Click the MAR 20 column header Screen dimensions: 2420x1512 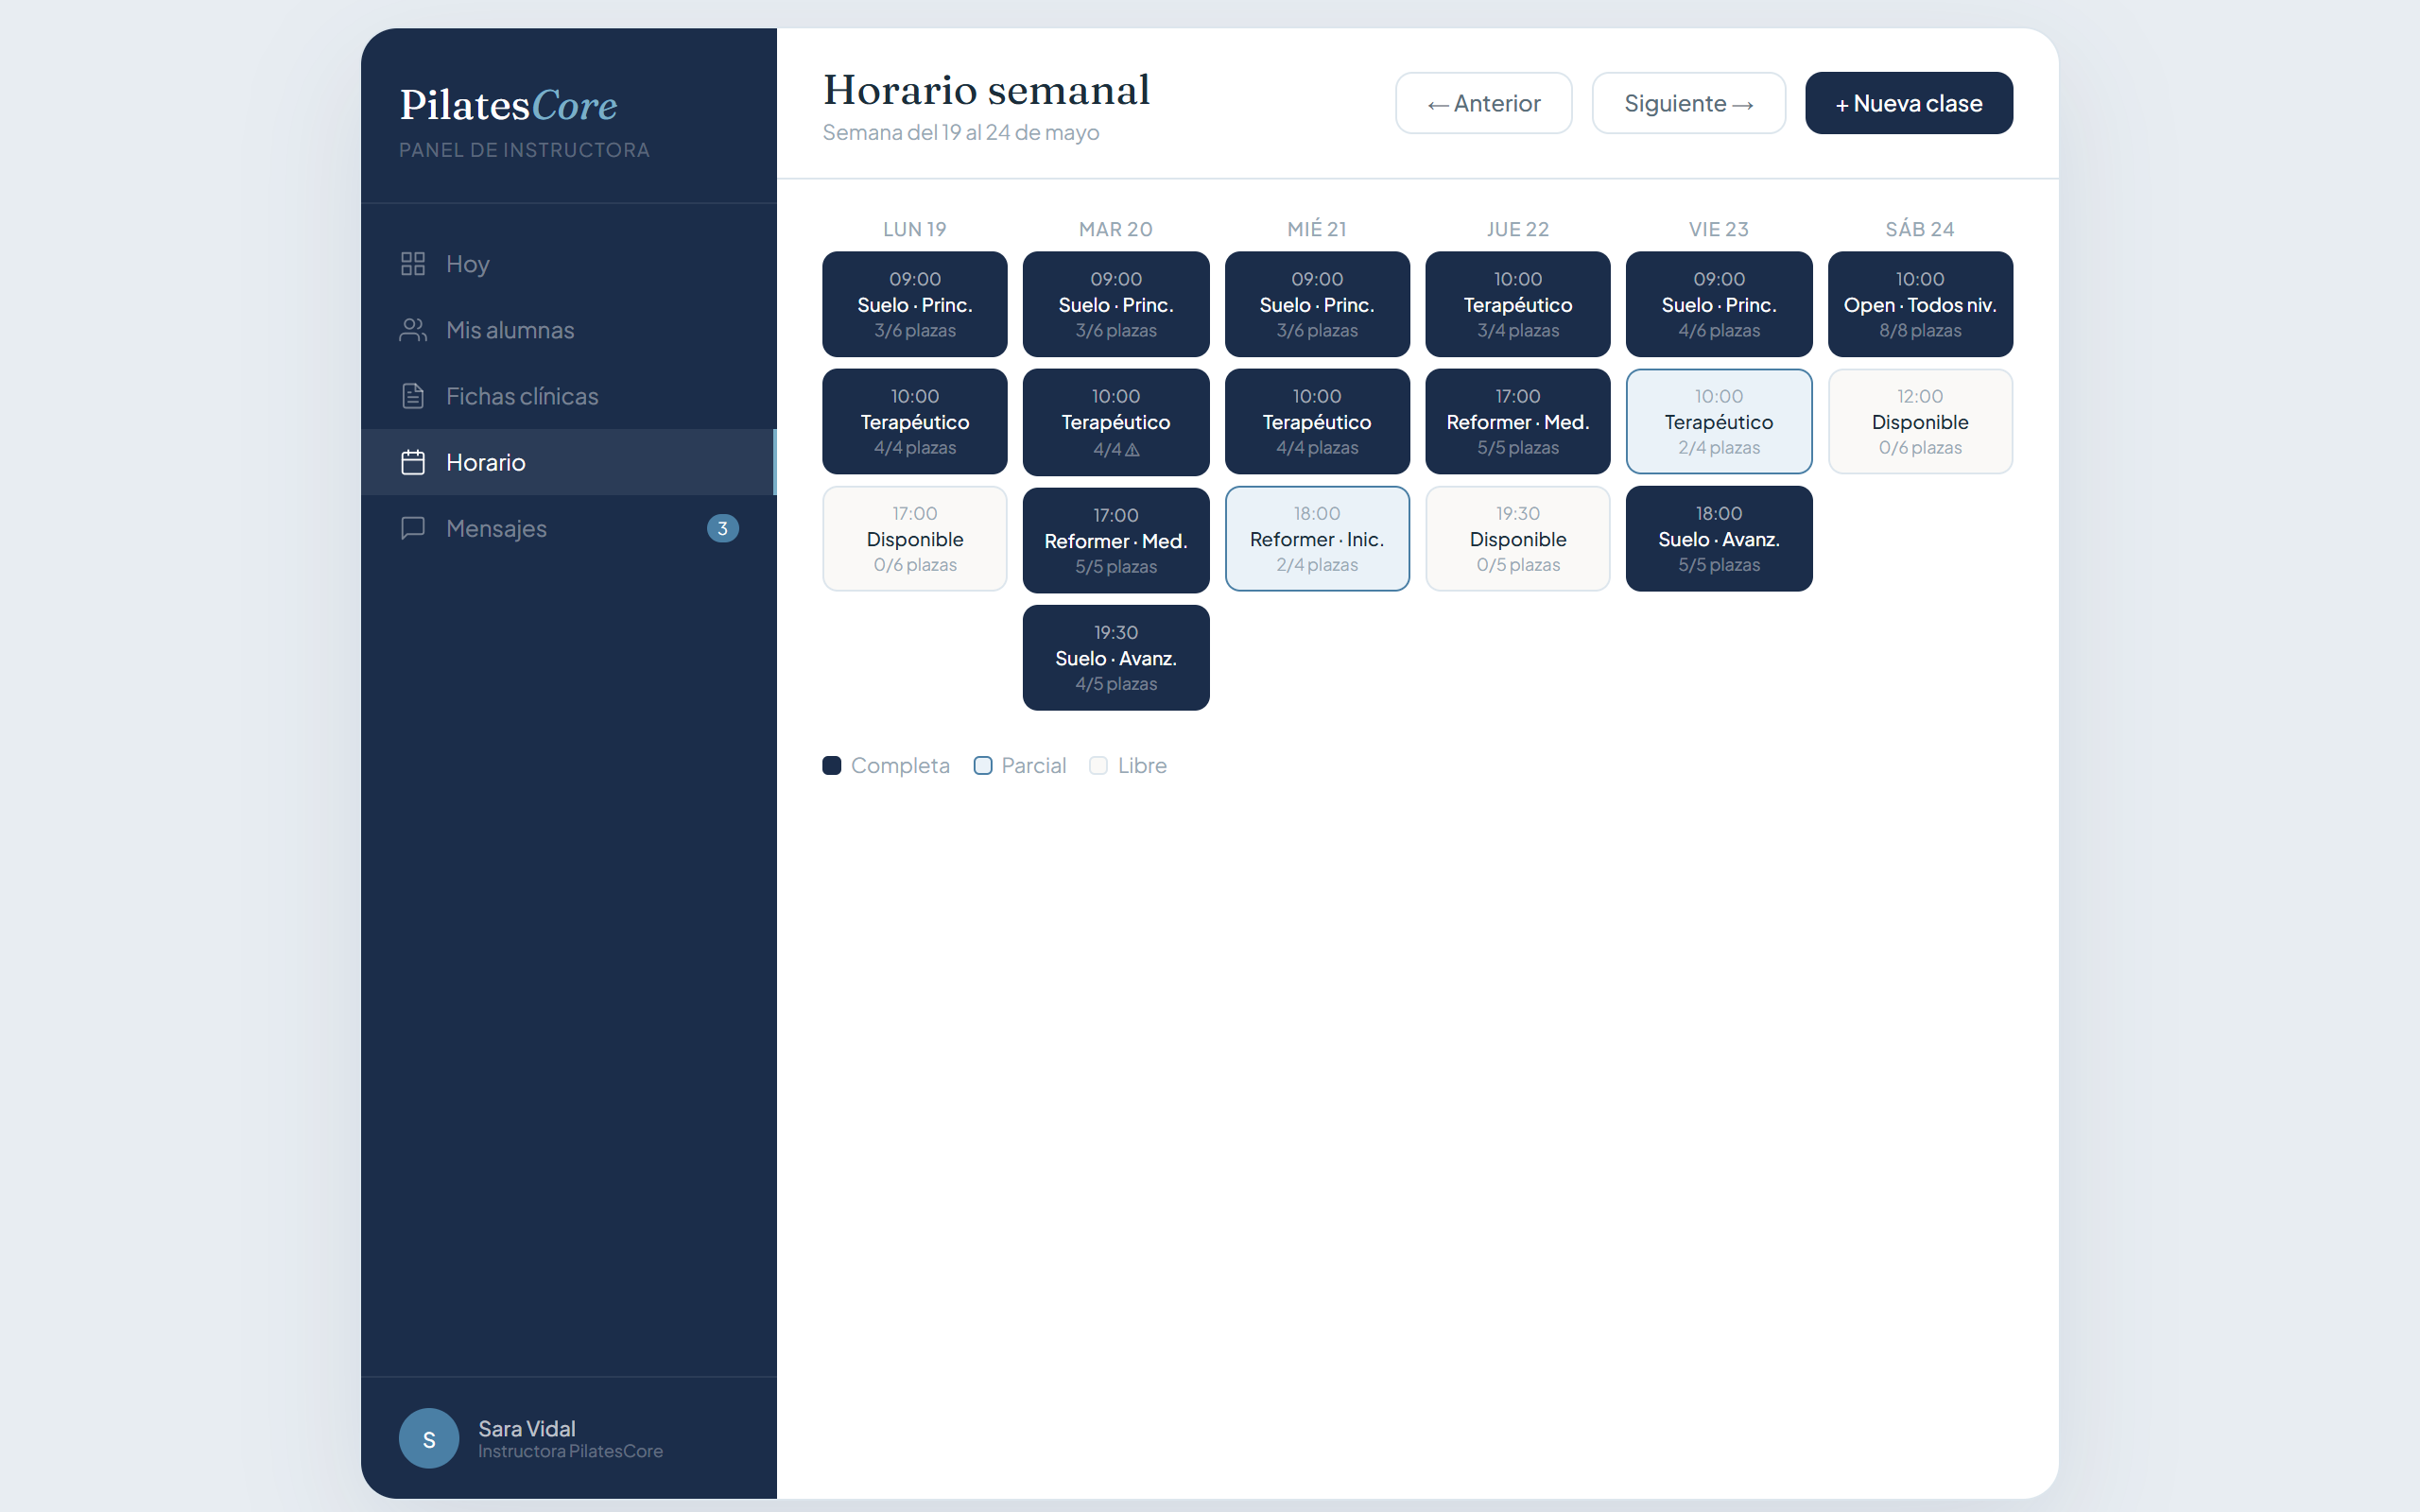[x=1116, y=229]
